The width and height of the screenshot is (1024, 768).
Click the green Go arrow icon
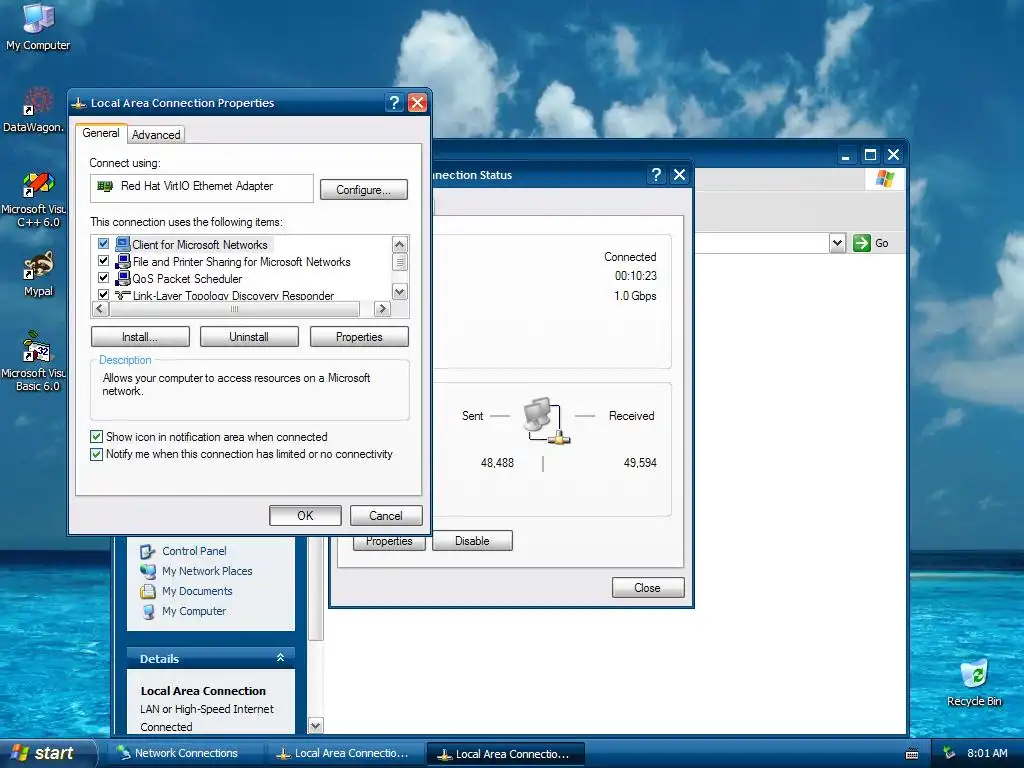coord(861,243)
